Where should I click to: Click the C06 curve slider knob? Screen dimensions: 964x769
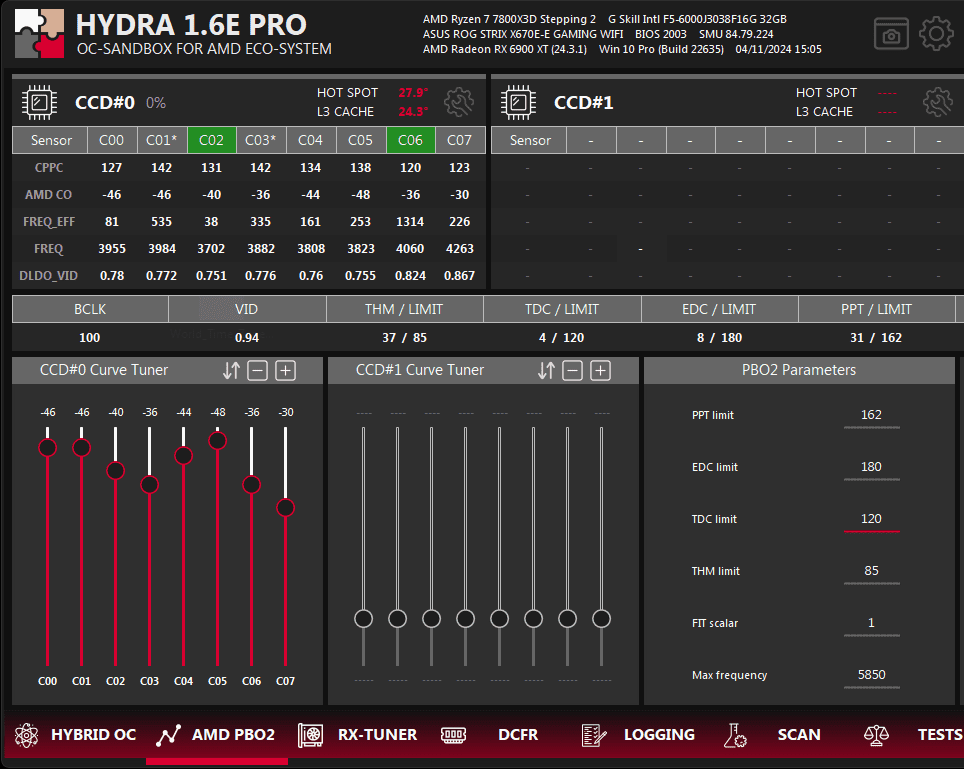251,485
